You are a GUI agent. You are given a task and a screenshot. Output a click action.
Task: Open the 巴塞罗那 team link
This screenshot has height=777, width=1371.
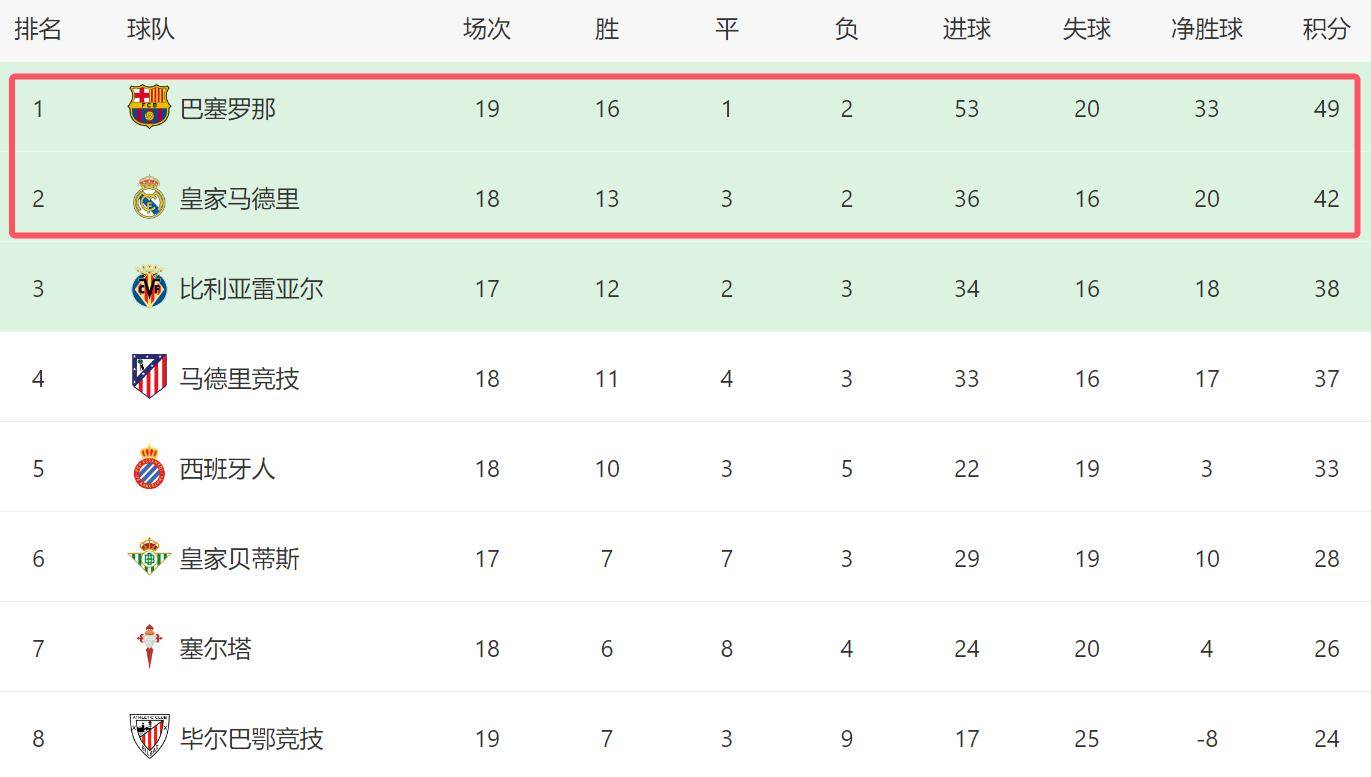228,108
